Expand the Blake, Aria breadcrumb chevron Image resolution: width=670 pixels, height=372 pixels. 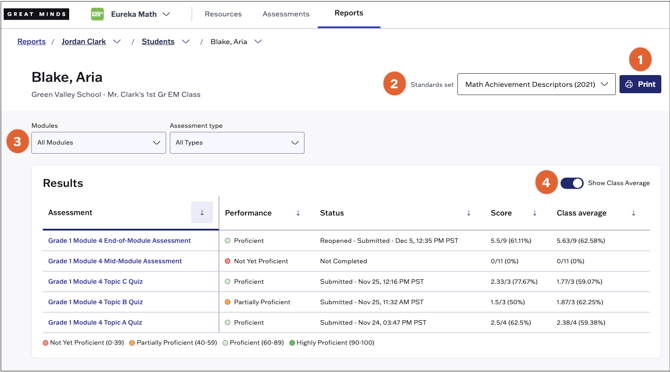pyautogui.click(x=258, y=41)
